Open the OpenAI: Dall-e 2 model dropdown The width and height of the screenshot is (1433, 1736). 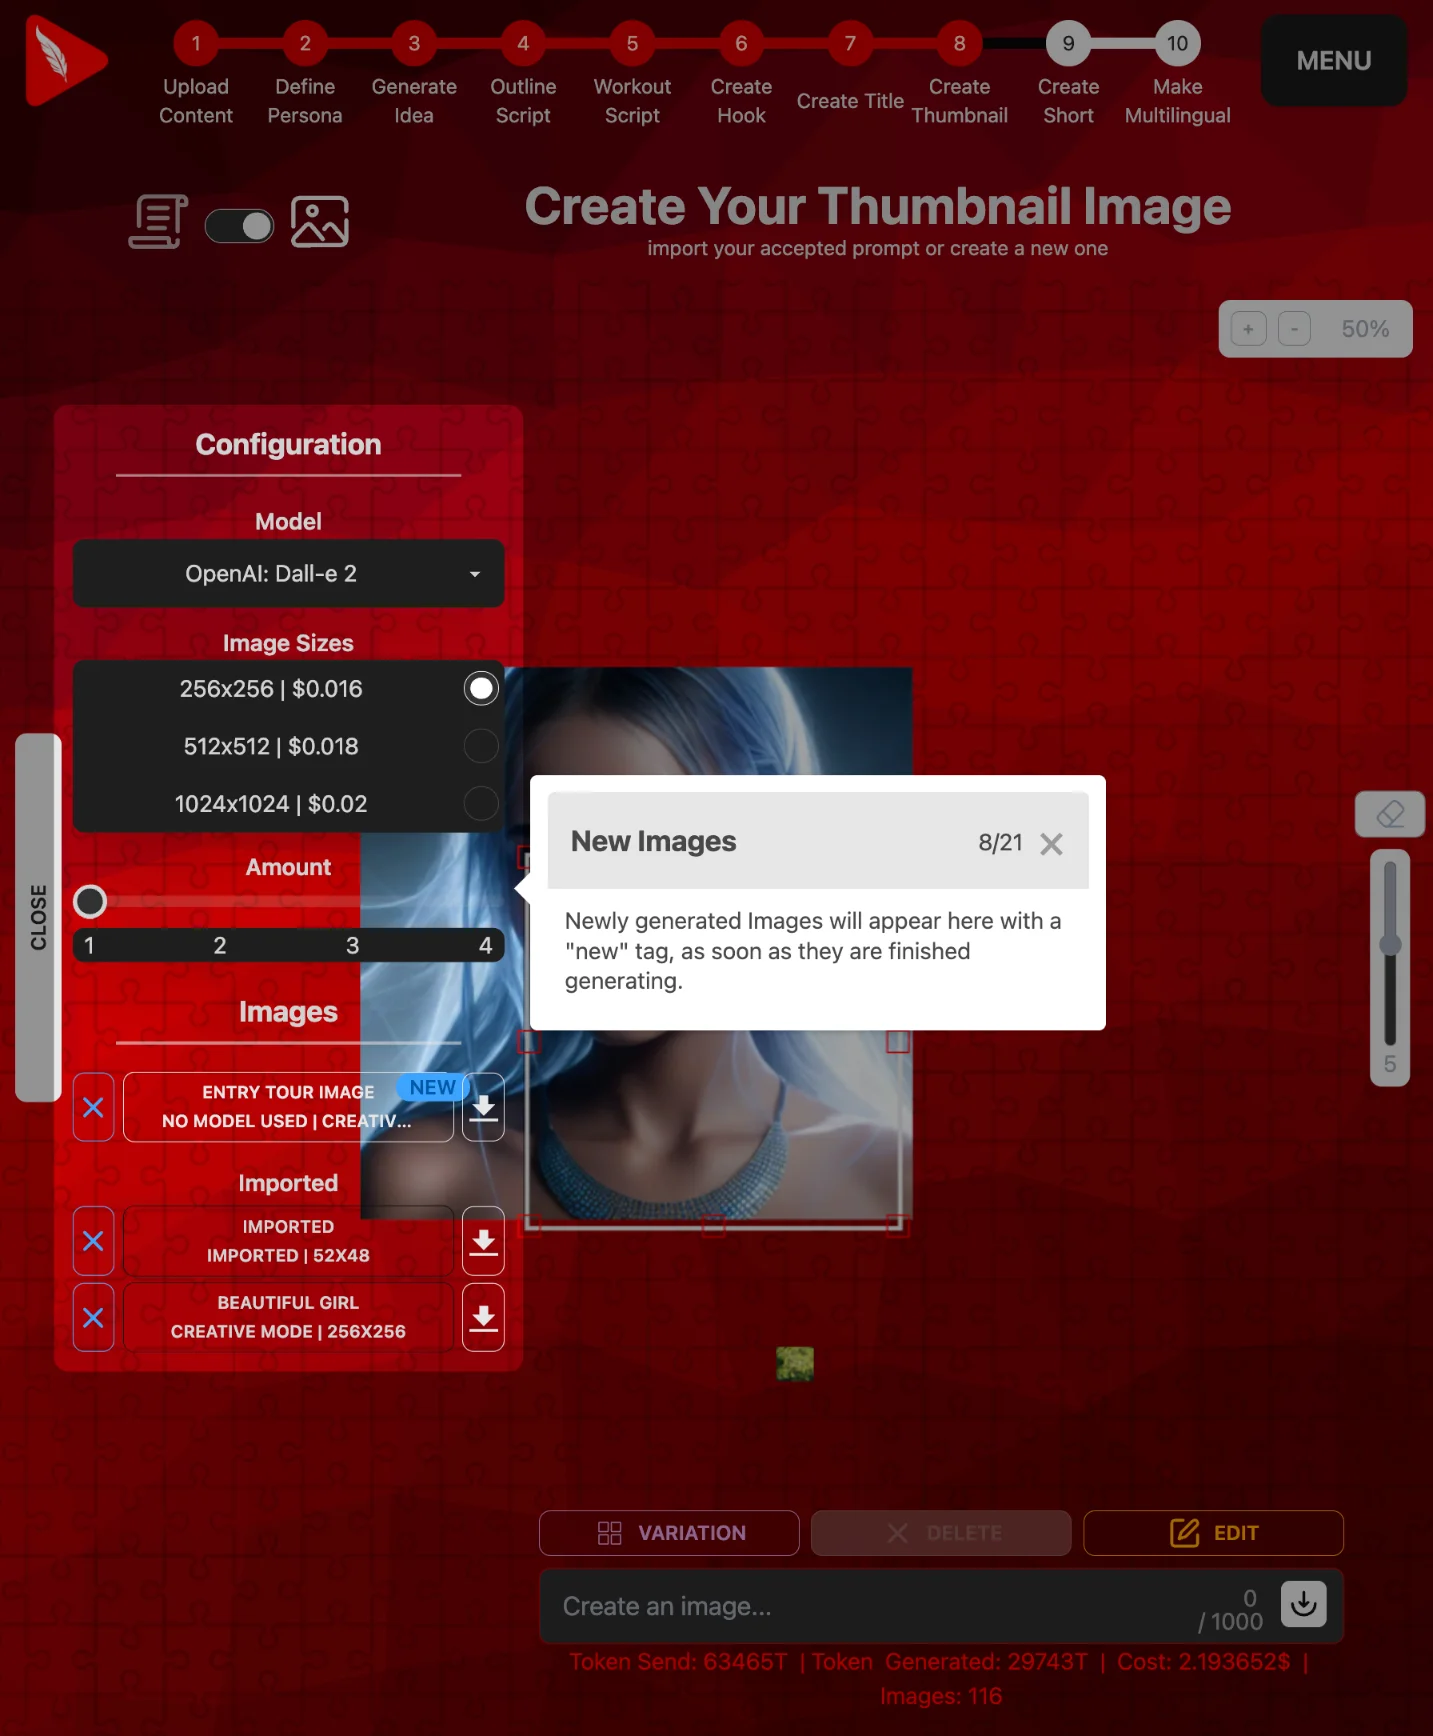288,574
